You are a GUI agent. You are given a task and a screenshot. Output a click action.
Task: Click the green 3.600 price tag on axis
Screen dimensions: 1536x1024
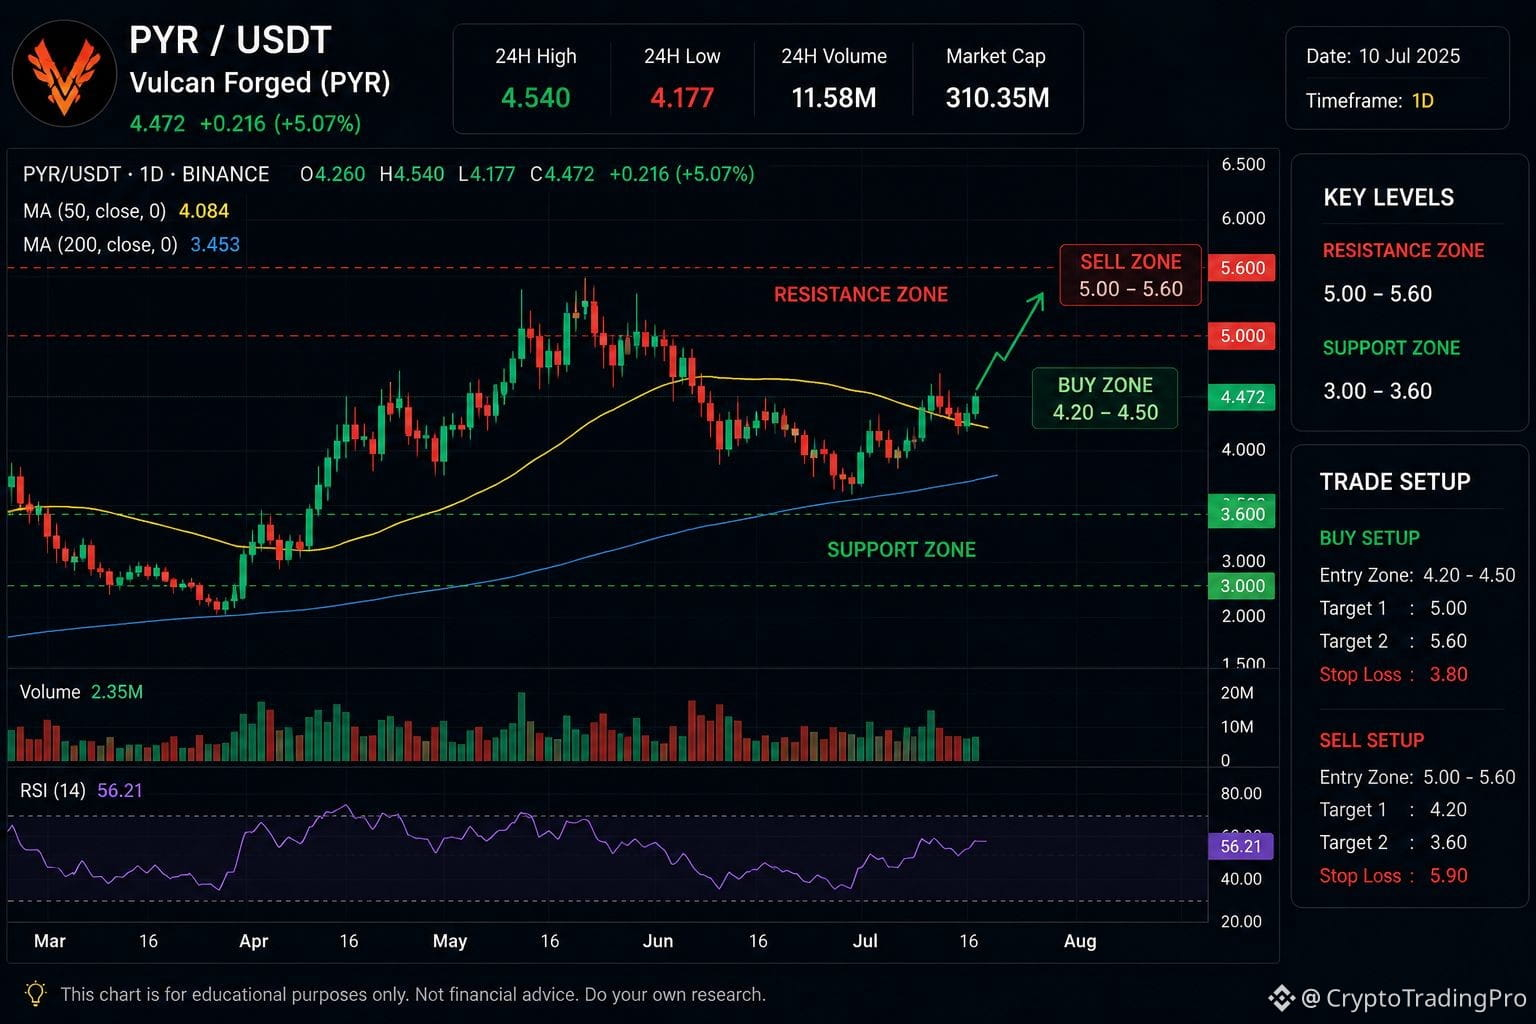click(1242, 514)
